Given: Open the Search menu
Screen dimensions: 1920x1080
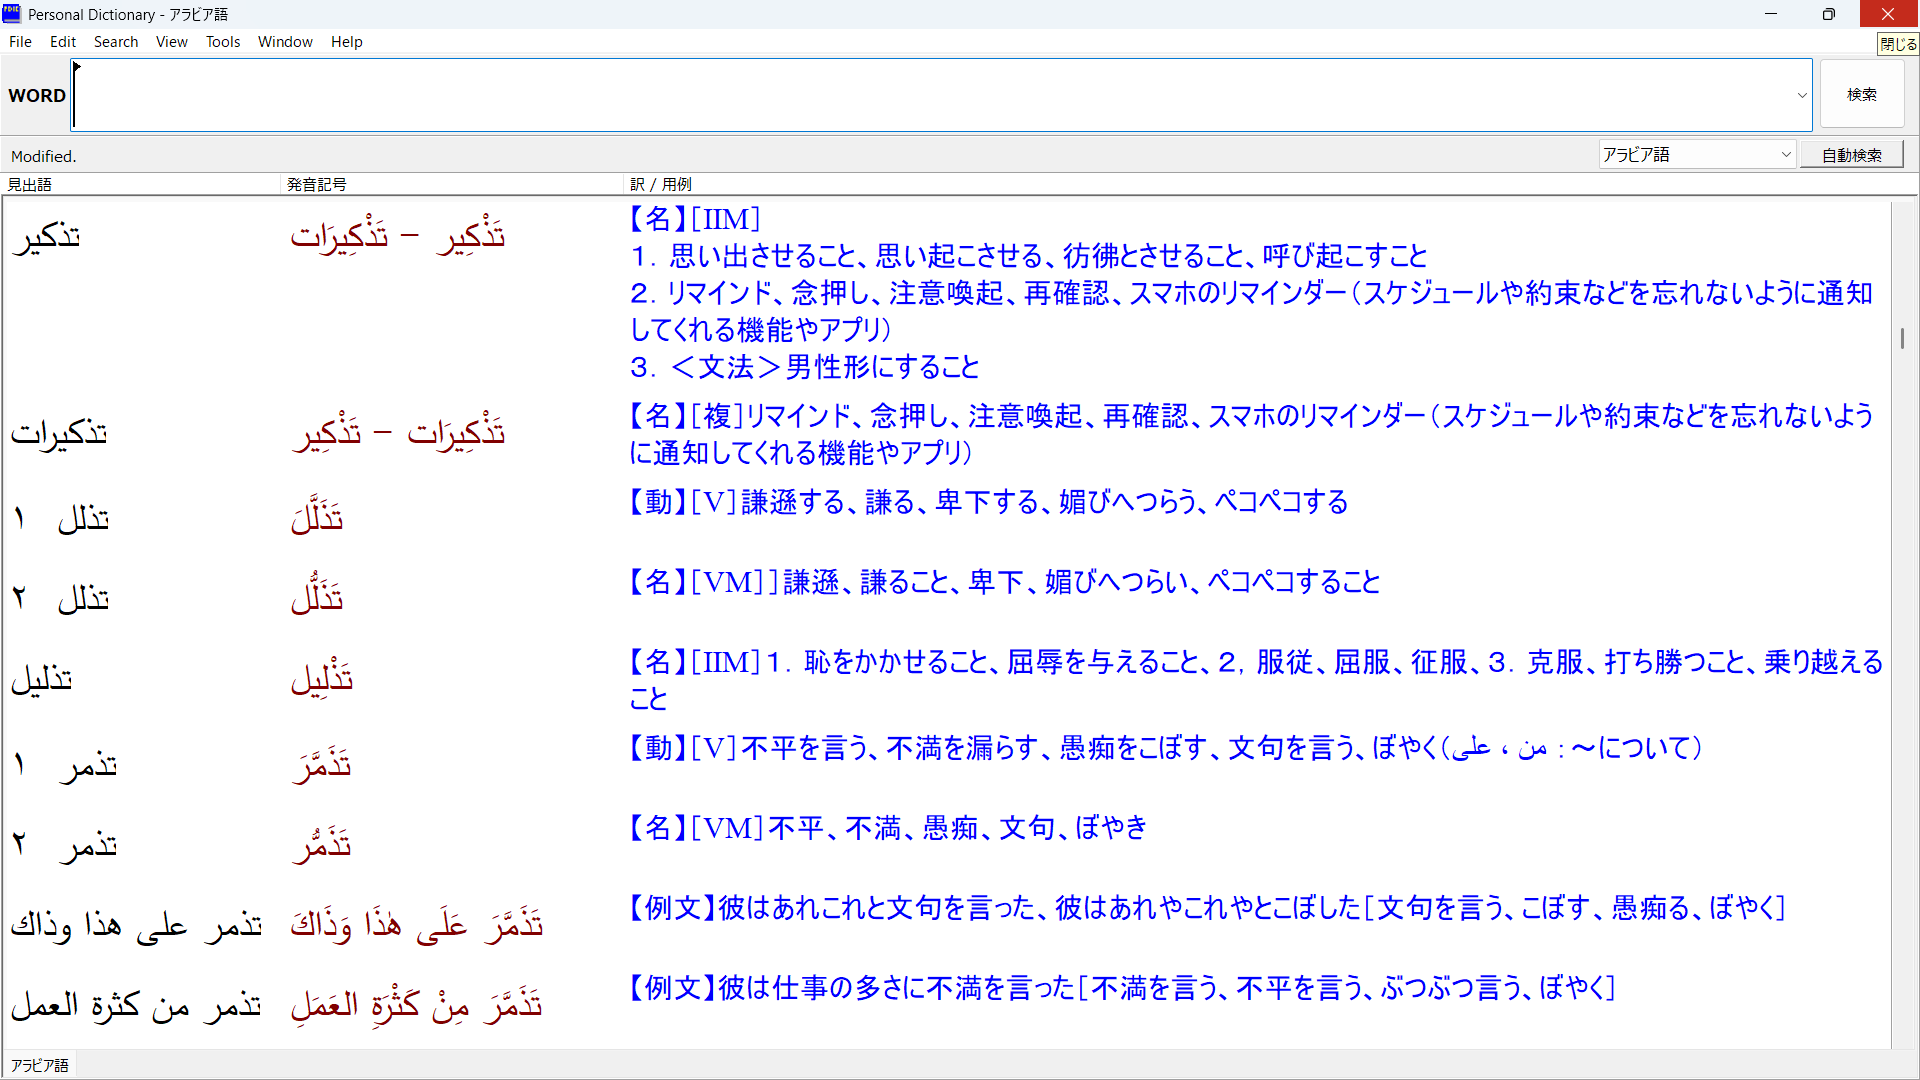Looking at the screenshot, I should click(116, 41).
